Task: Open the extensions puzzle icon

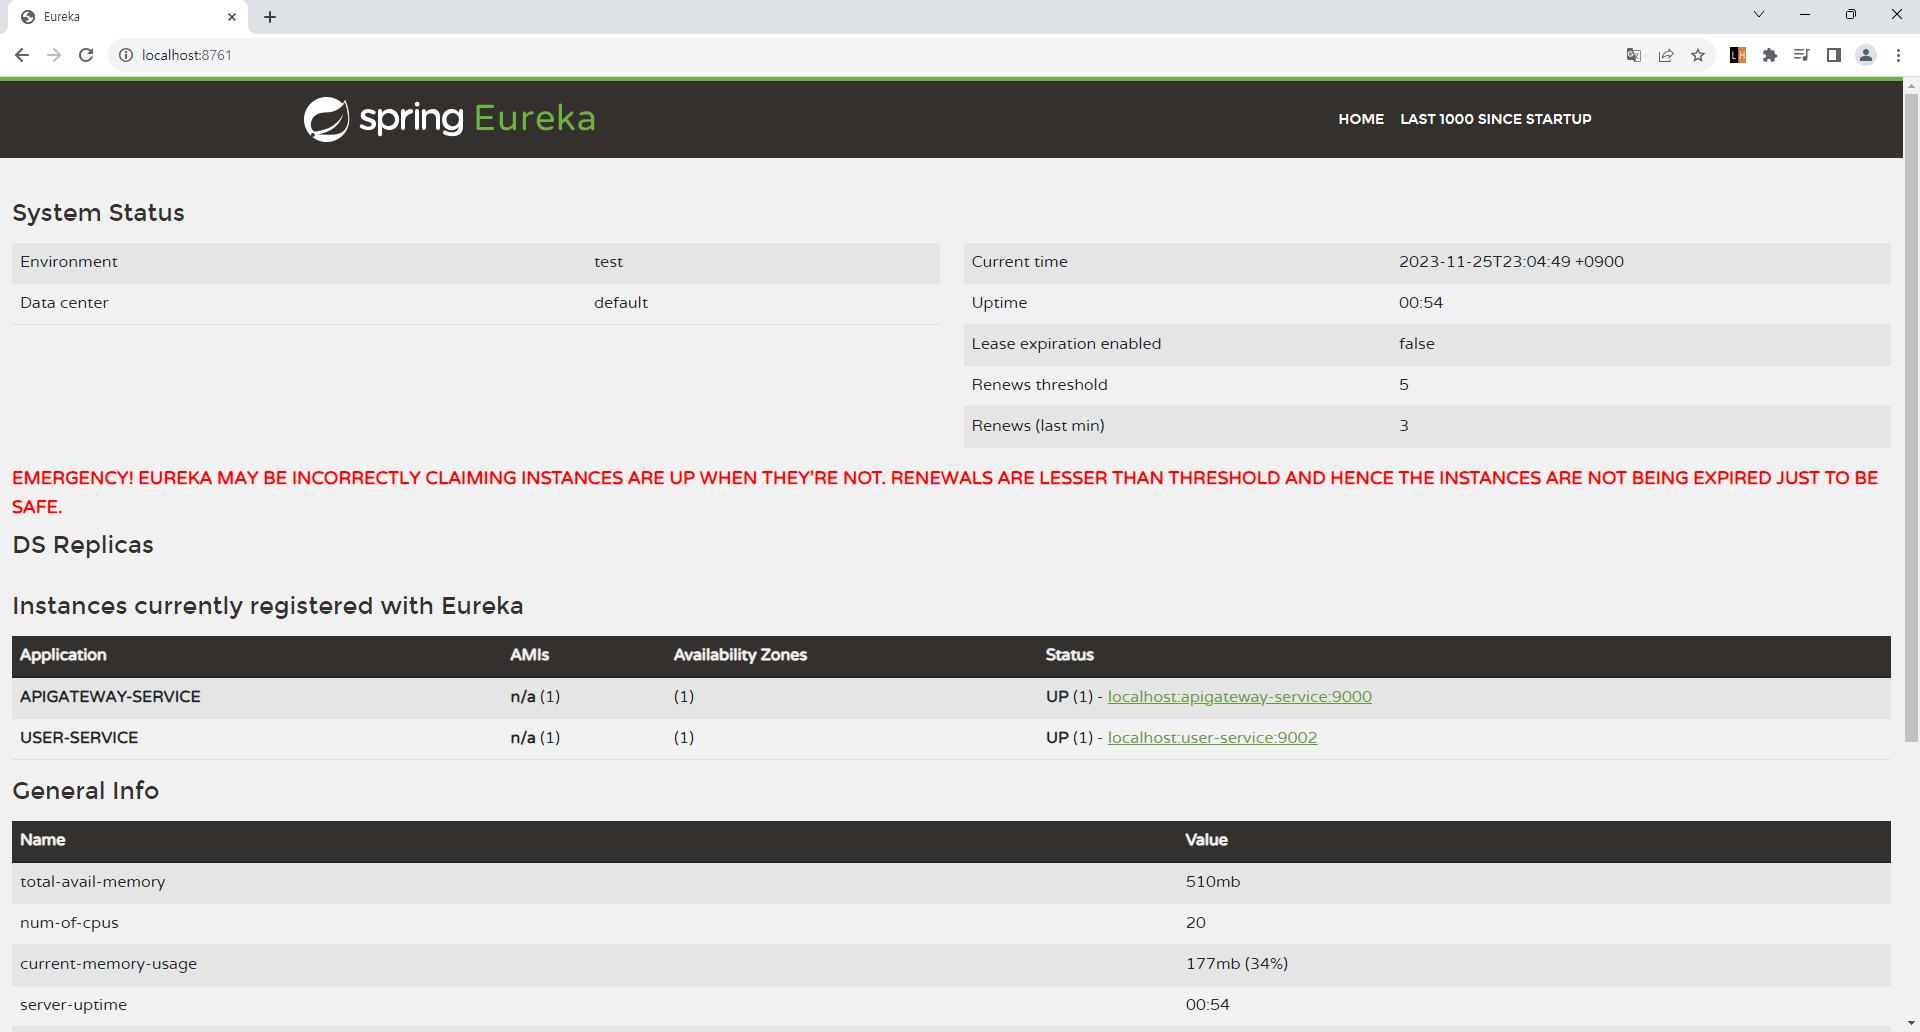Action: click(1770, 55)
